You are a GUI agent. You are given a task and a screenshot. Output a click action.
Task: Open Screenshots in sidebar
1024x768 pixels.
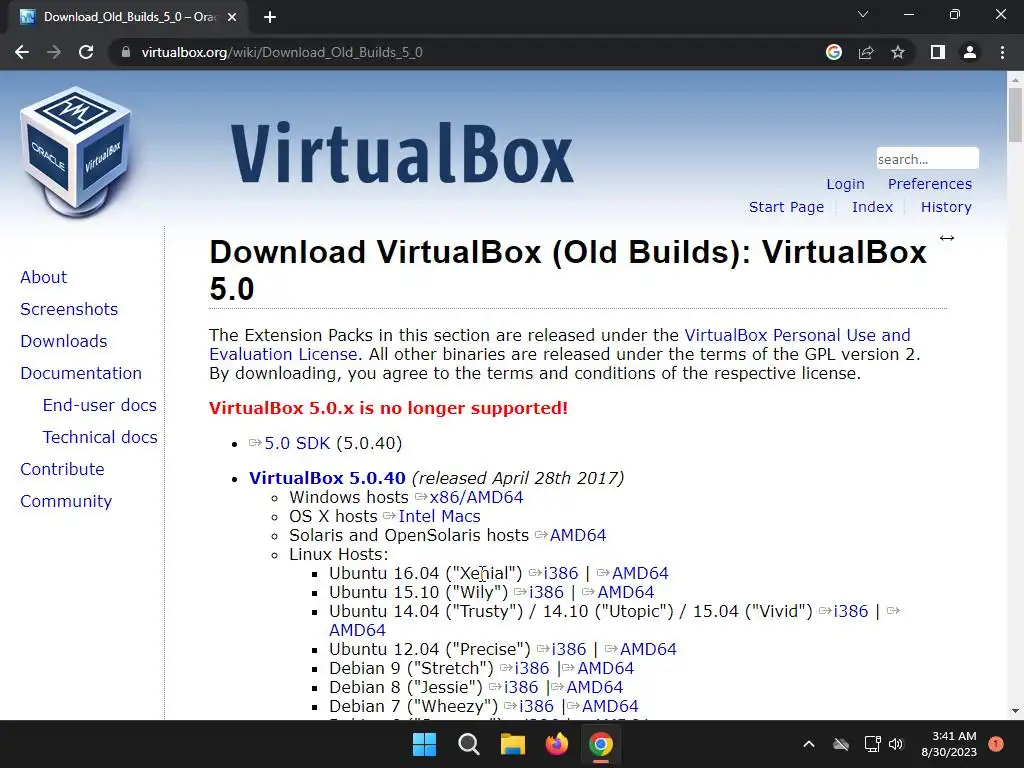[x=69, y=309]
